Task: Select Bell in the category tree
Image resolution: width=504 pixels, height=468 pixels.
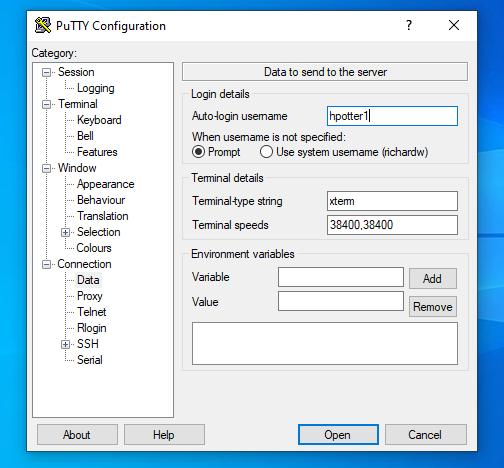Action: [x=85, y=136]
